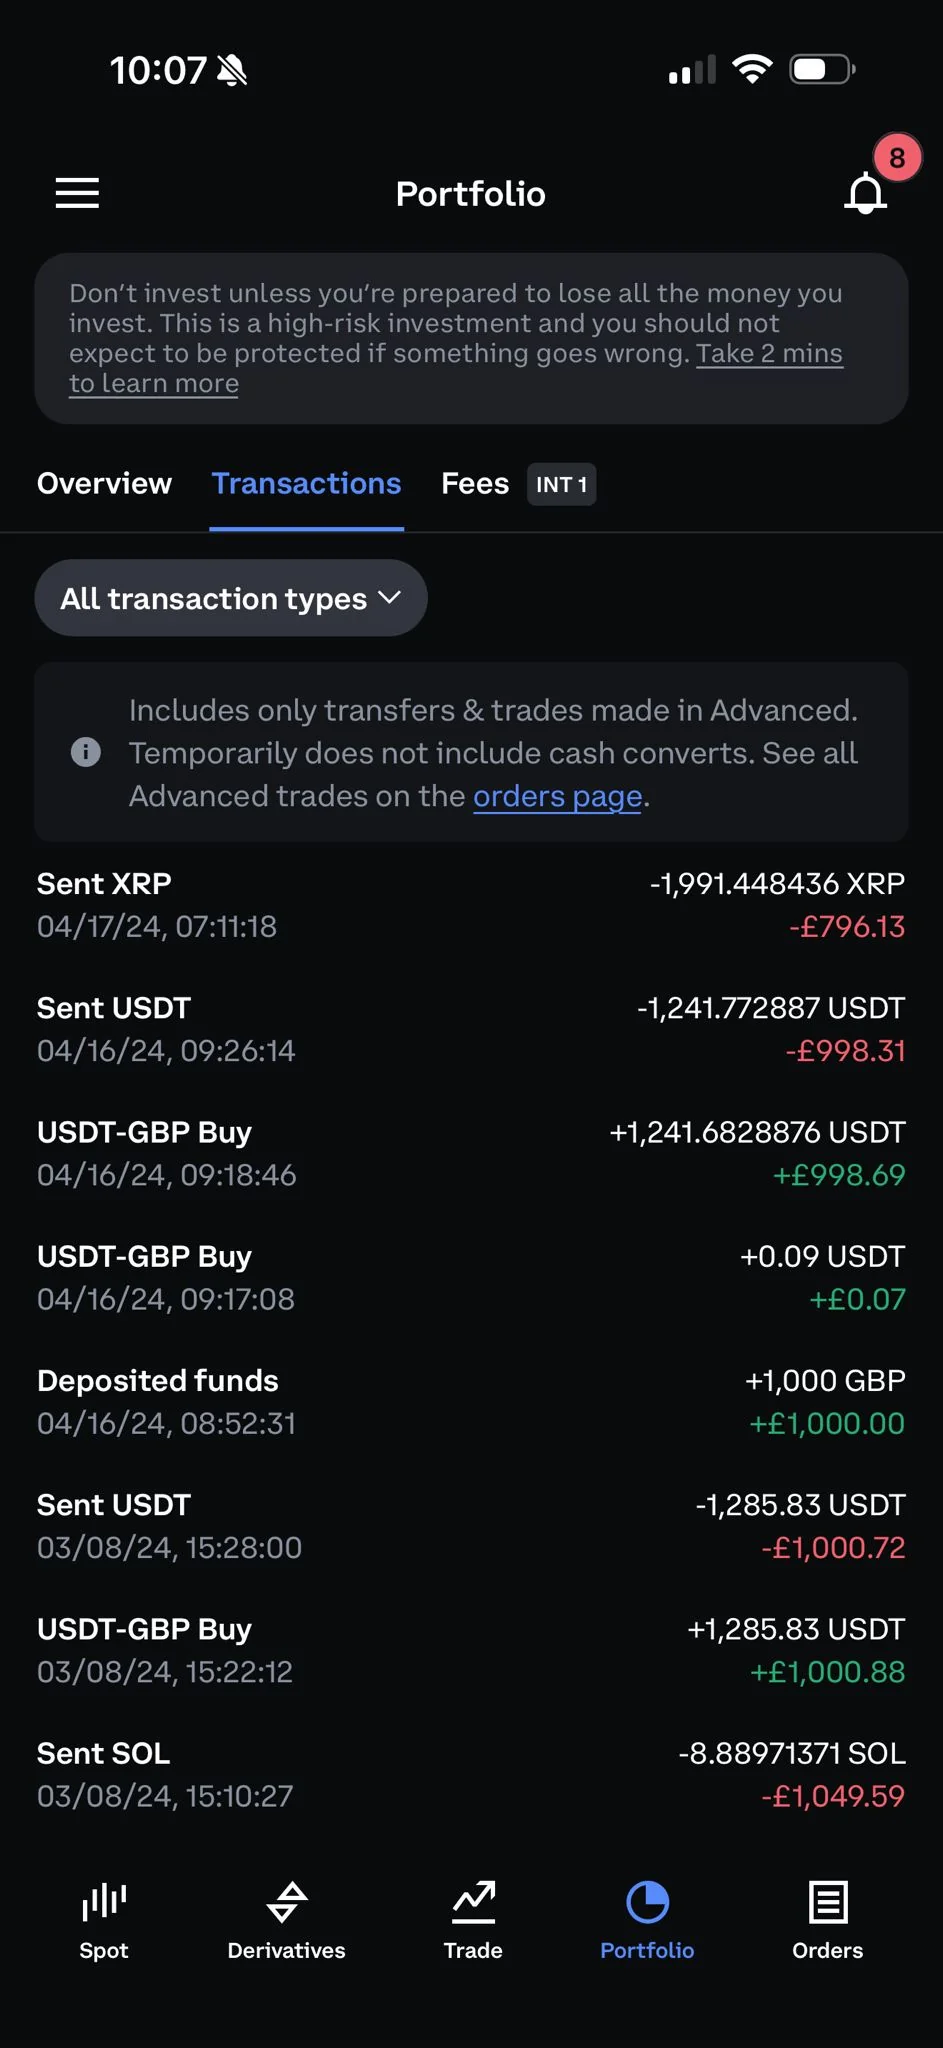Open the hamburger menu
Viewport: 943px width, 2048px height.
pos(77,193)
